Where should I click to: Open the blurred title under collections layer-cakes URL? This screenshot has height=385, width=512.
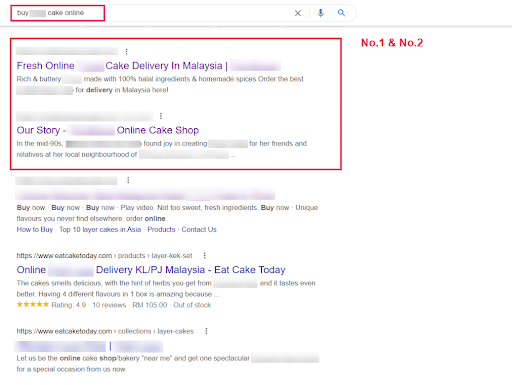89,346
